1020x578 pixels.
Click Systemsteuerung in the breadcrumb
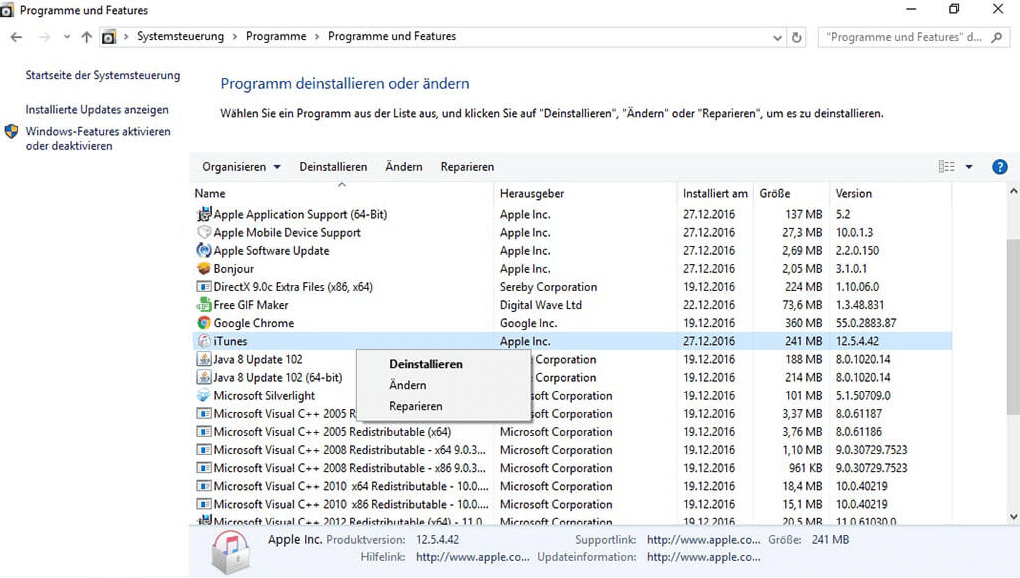180,36
